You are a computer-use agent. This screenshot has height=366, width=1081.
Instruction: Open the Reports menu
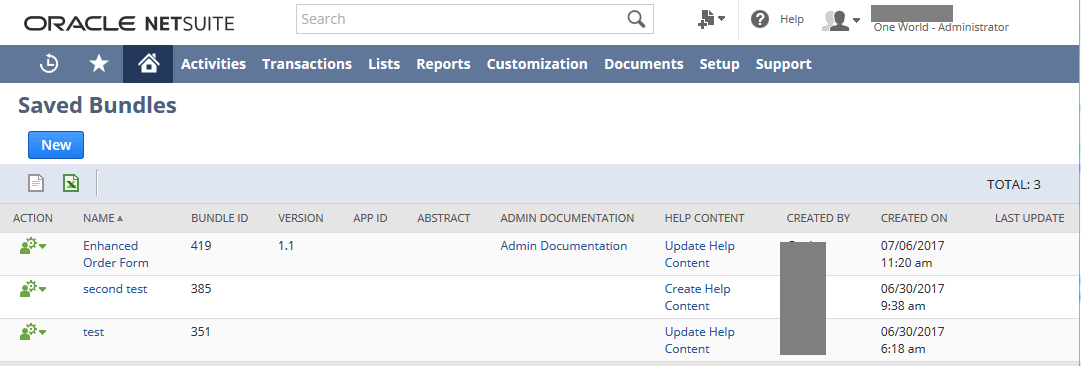pos(443,64)
